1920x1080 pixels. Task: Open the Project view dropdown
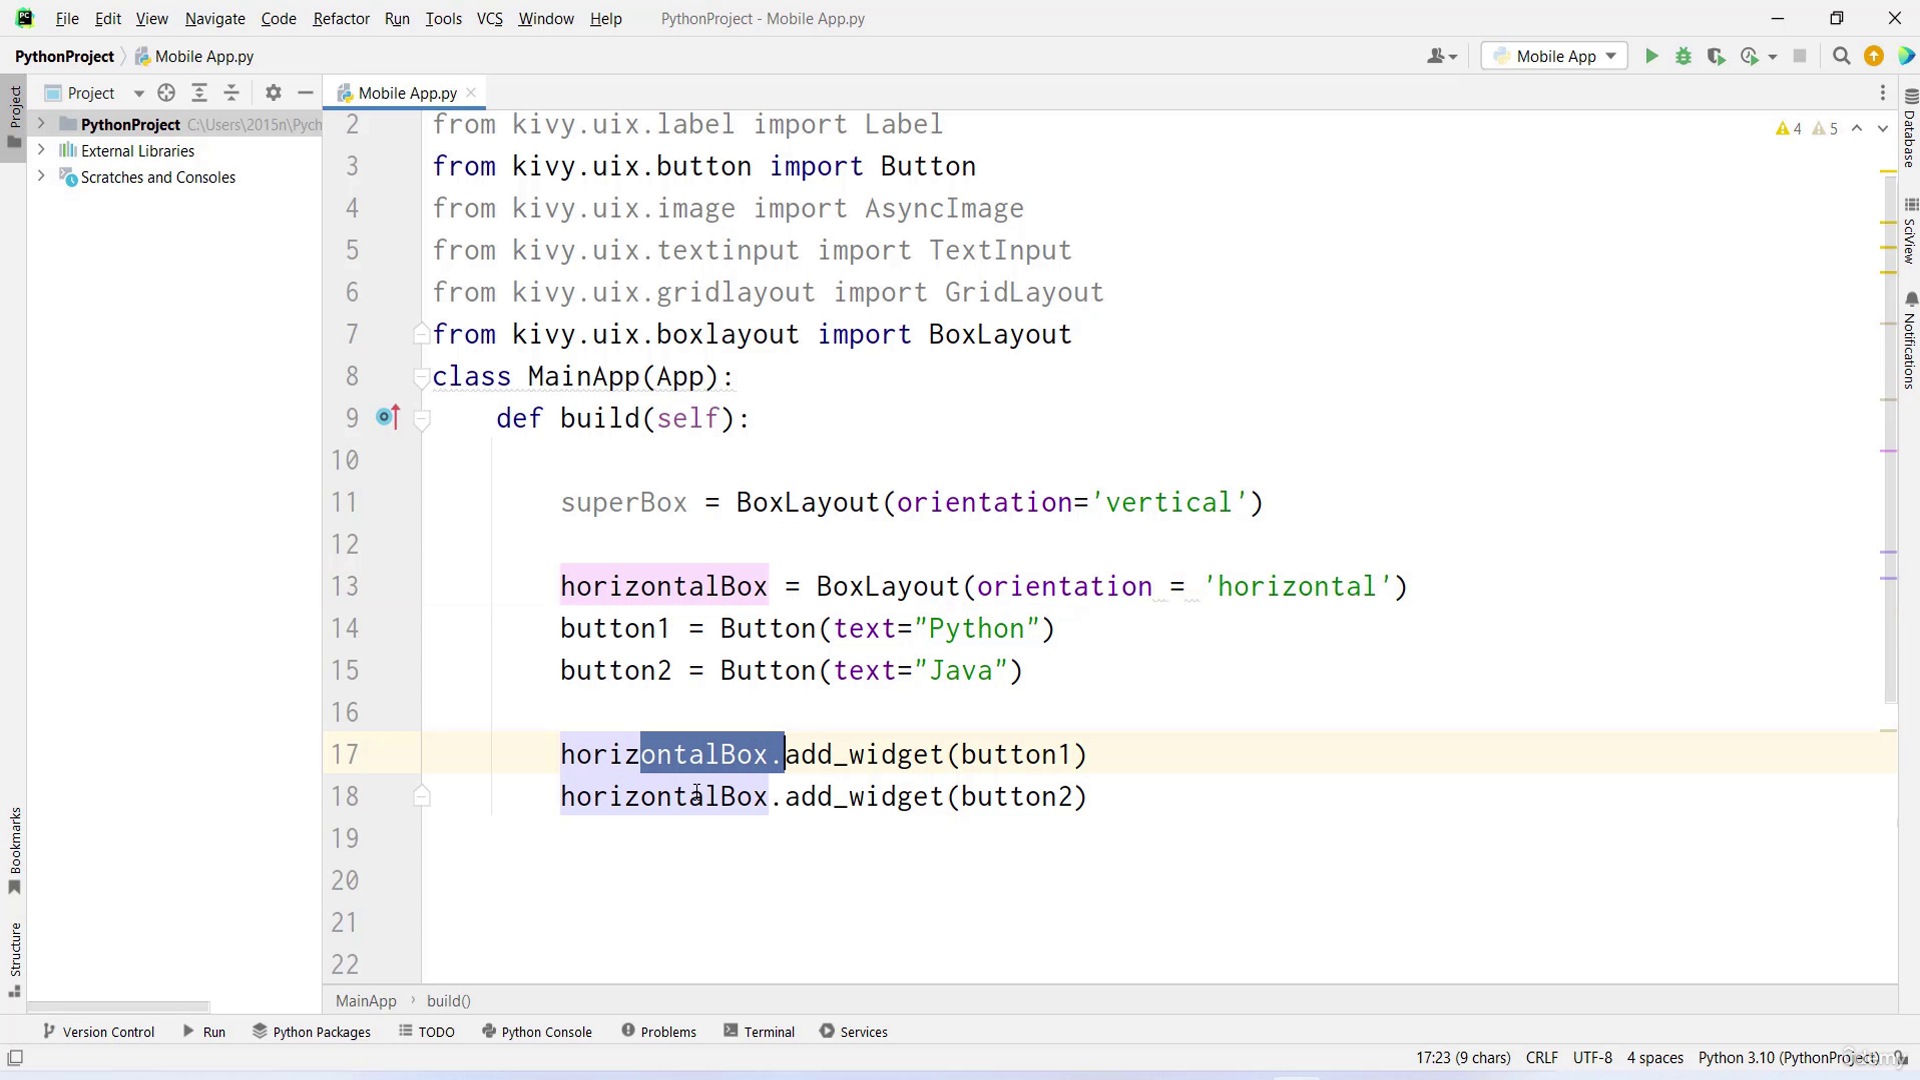click(x=139, y=93)
